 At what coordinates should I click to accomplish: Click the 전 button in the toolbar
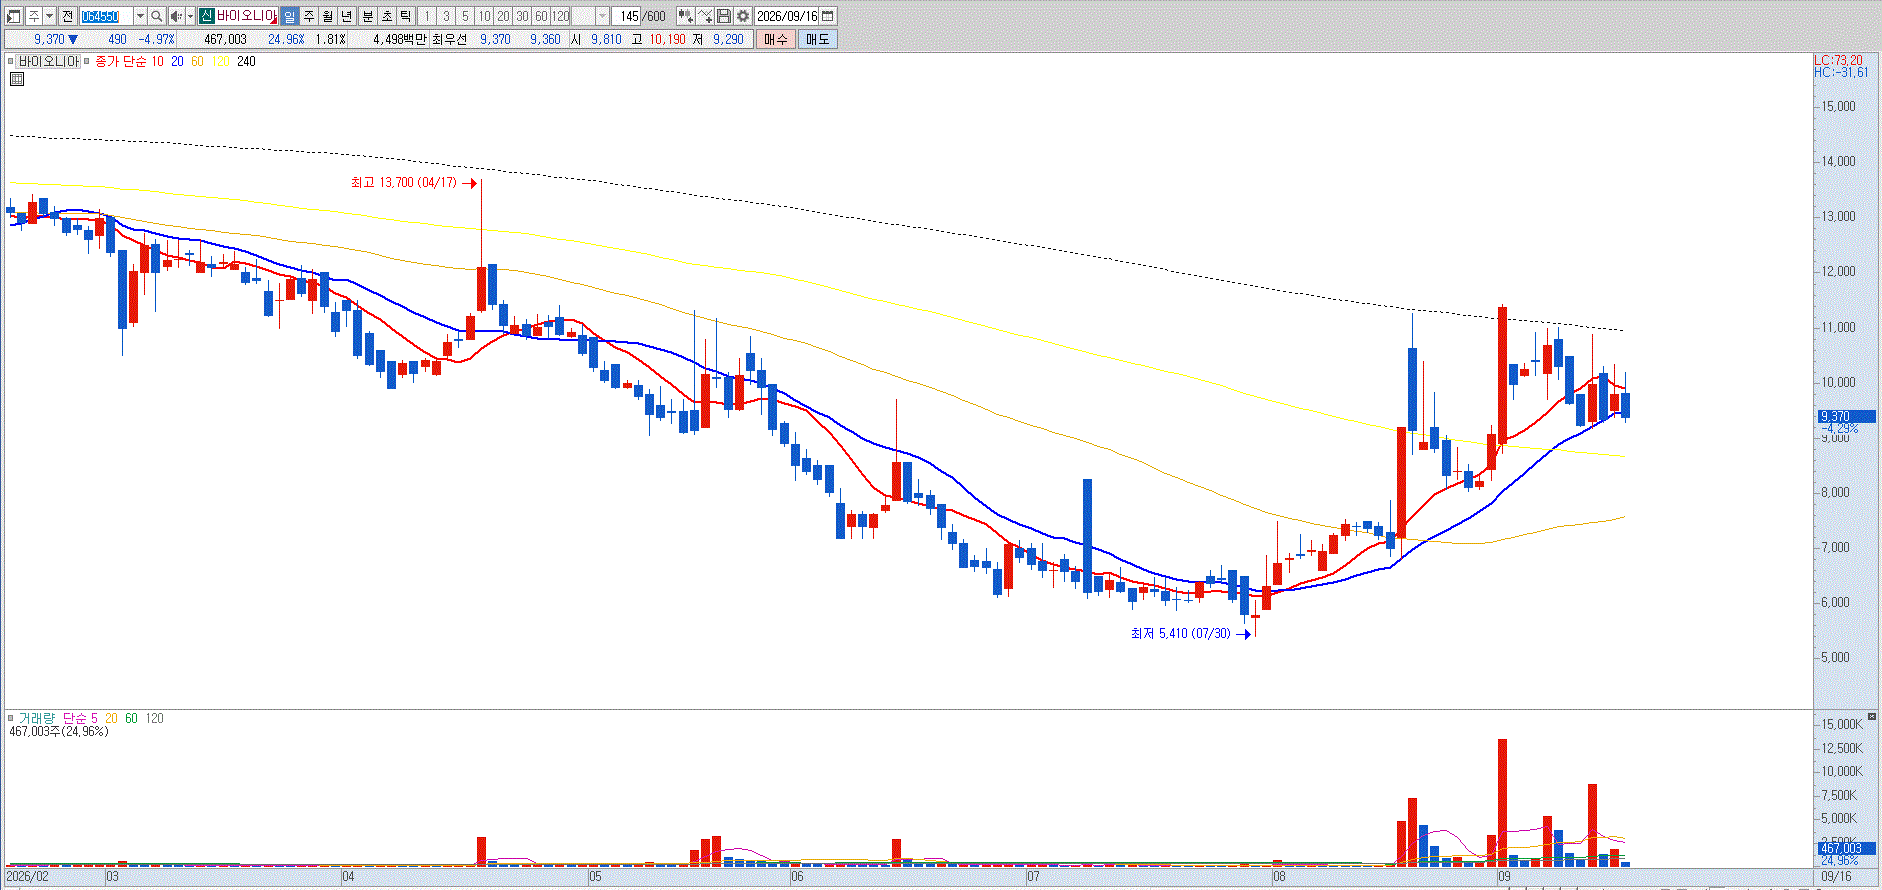pyautogui.click(x=67, y=16)
